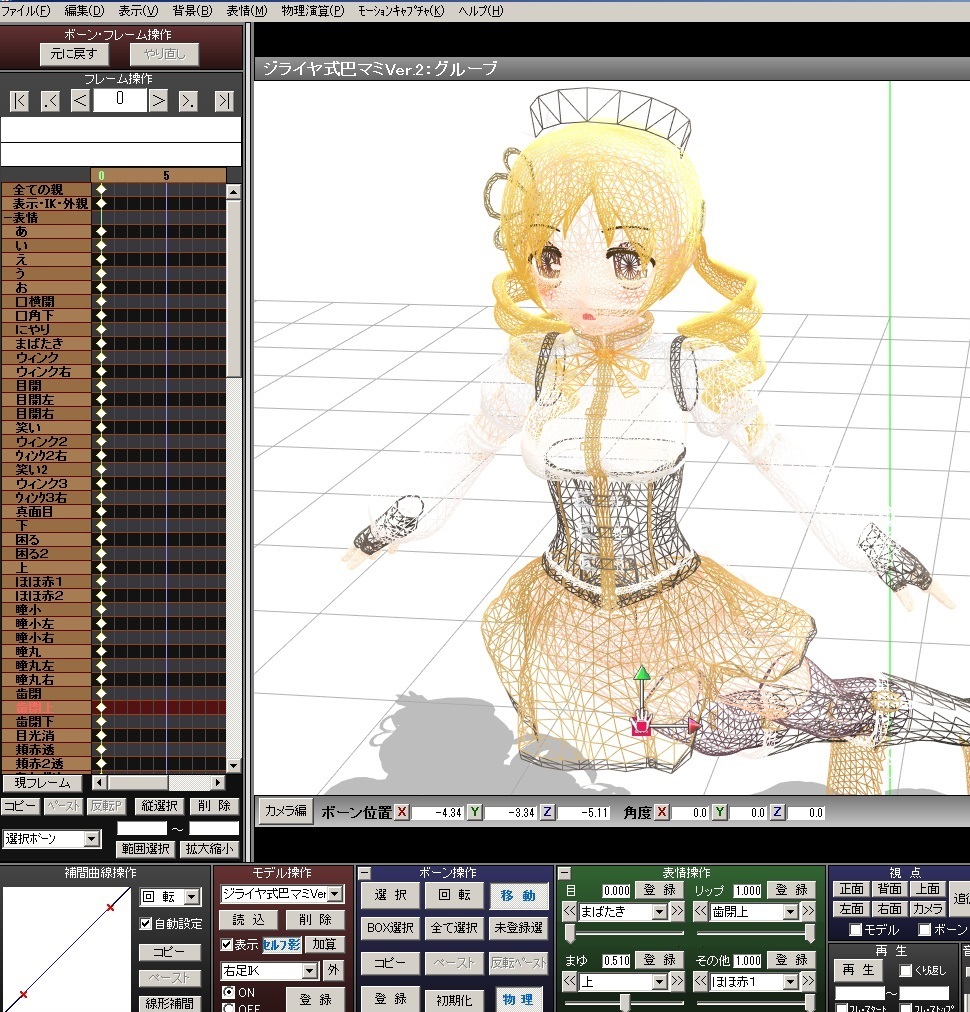The width and height of the screenshot is (970, 1012).
Task: Activate the 移動 move bone mode
Action: point(518,895)
